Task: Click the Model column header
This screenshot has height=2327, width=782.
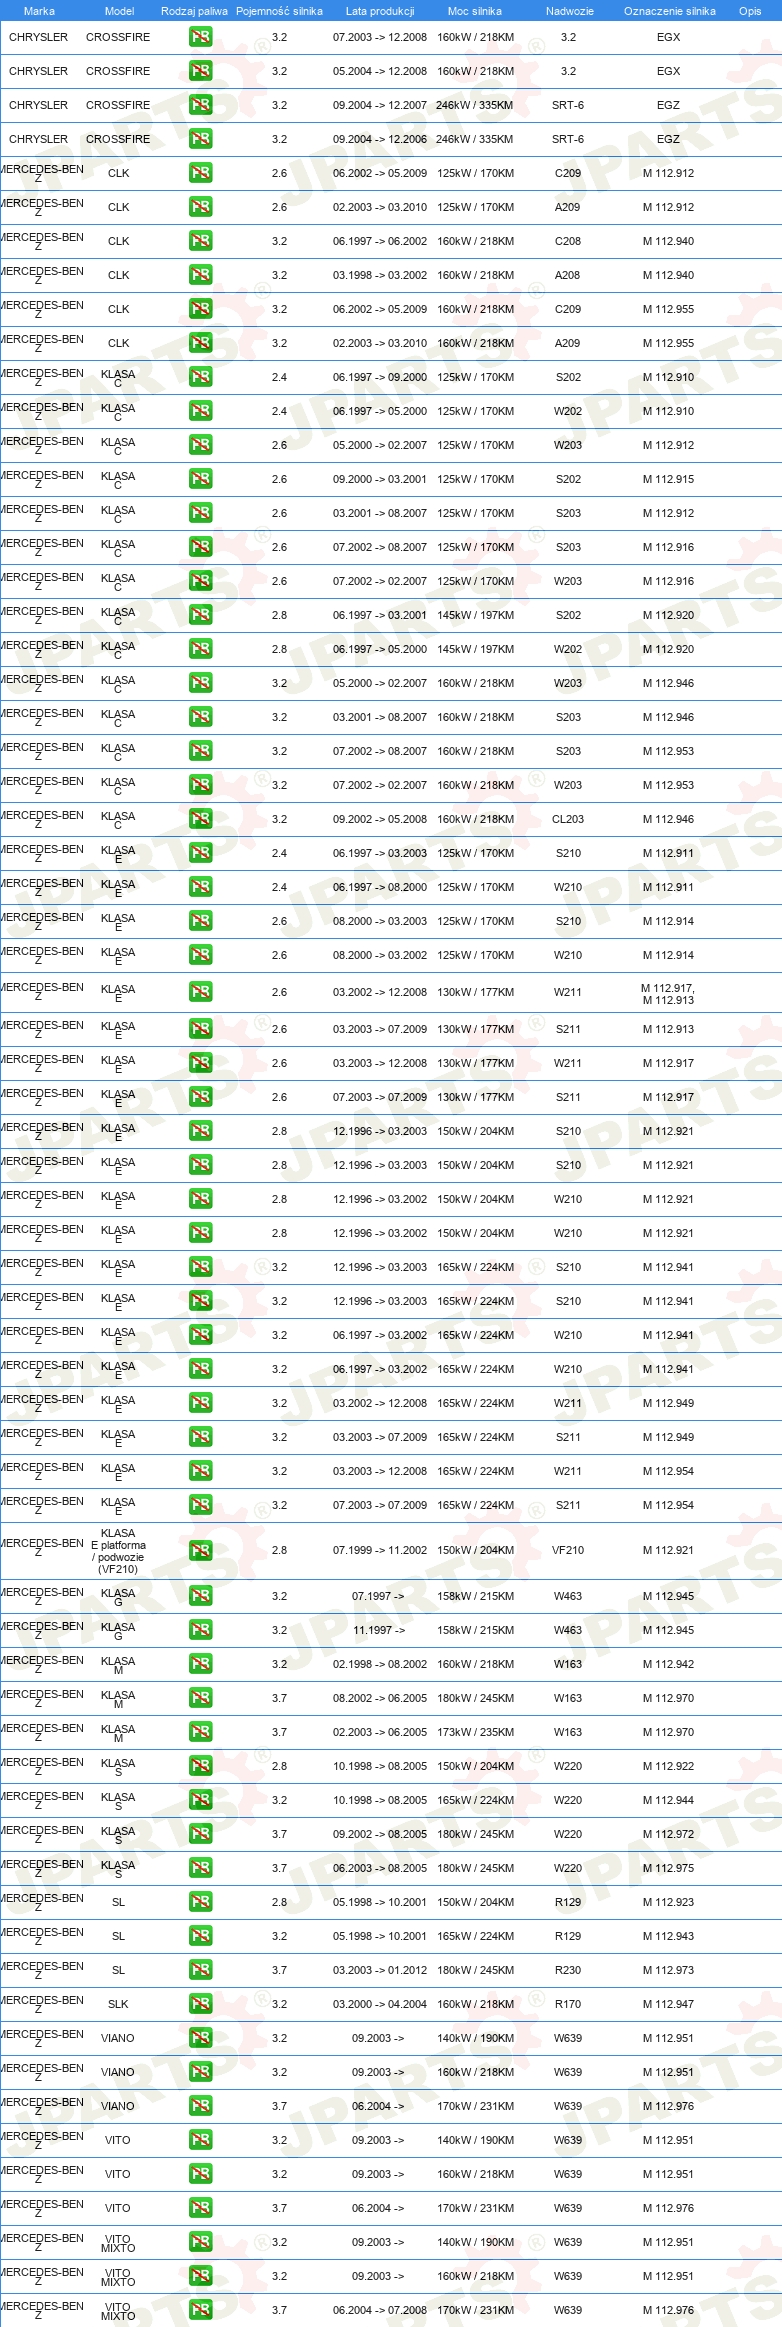Action: (x=119, y=11)
